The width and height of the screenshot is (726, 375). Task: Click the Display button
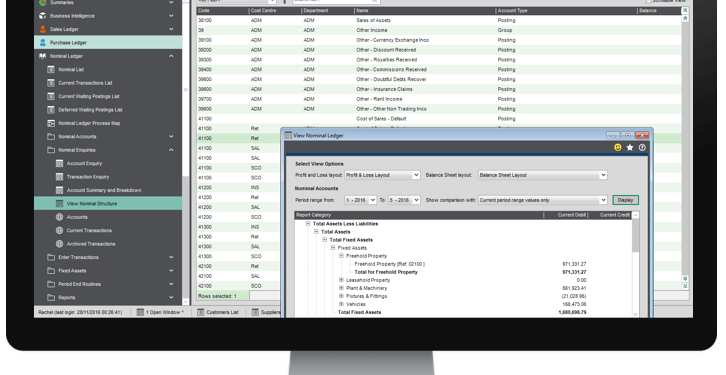tap(626, 200)
